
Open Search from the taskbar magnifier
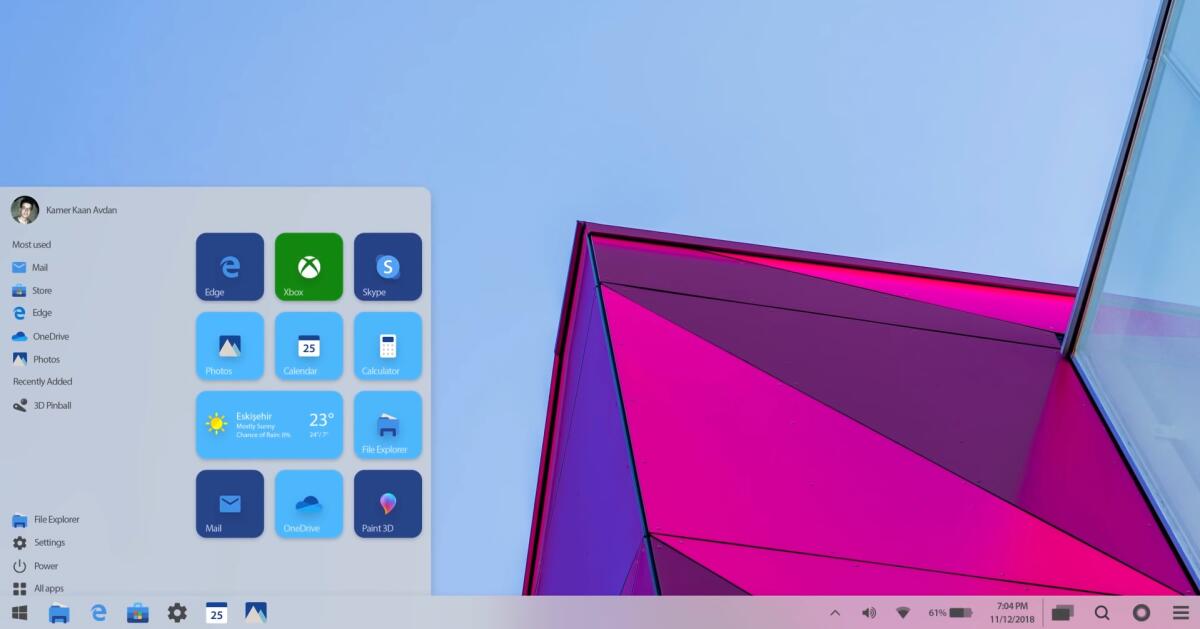coord(1101,611)
